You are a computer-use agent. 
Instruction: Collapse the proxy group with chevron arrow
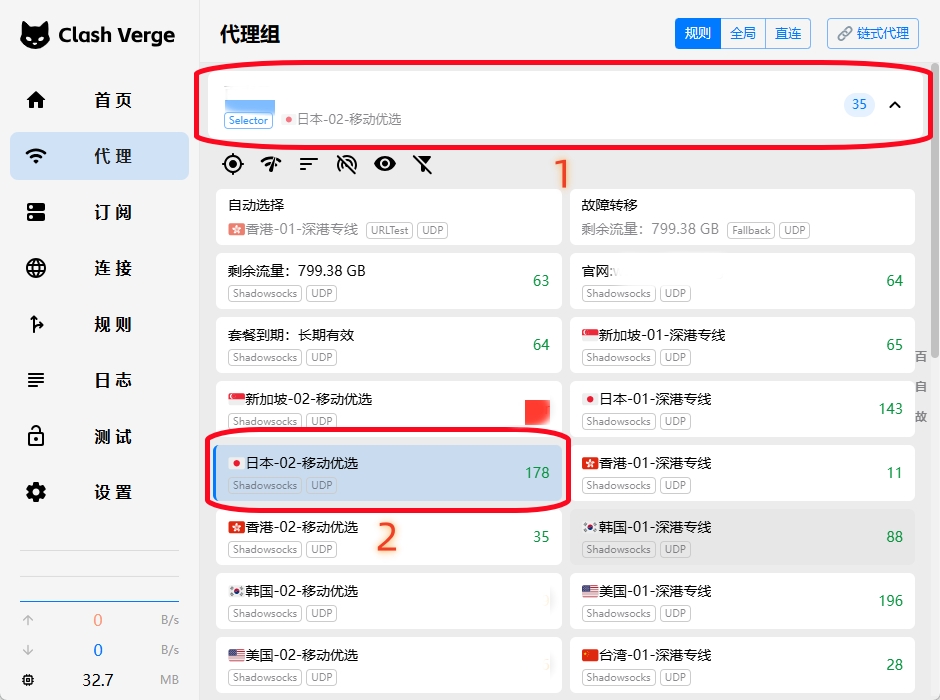coord(895,105)
